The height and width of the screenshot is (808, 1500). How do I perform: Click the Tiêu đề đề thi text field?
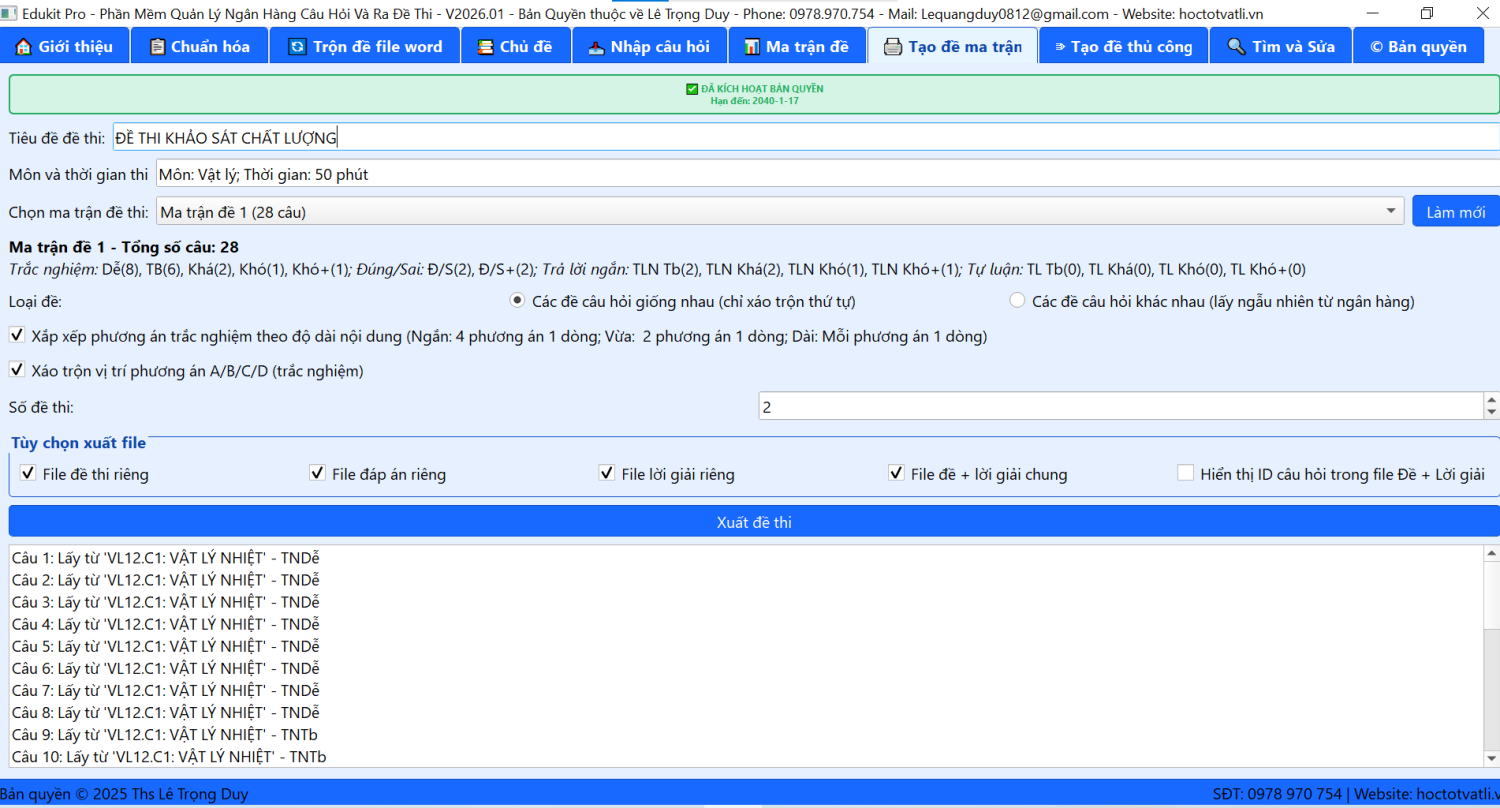click(x=800, y=137)
